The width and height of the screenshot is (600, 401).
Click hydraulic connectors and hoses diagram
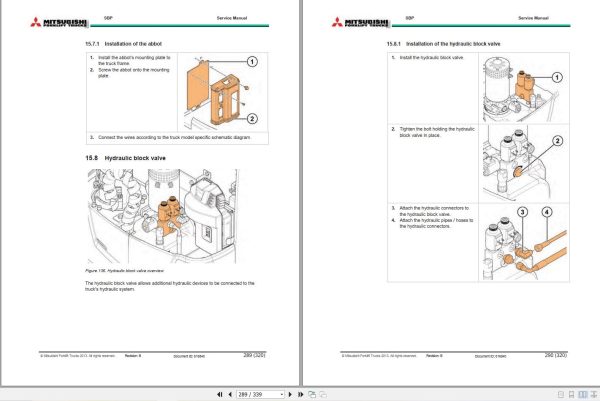[523, 243]
